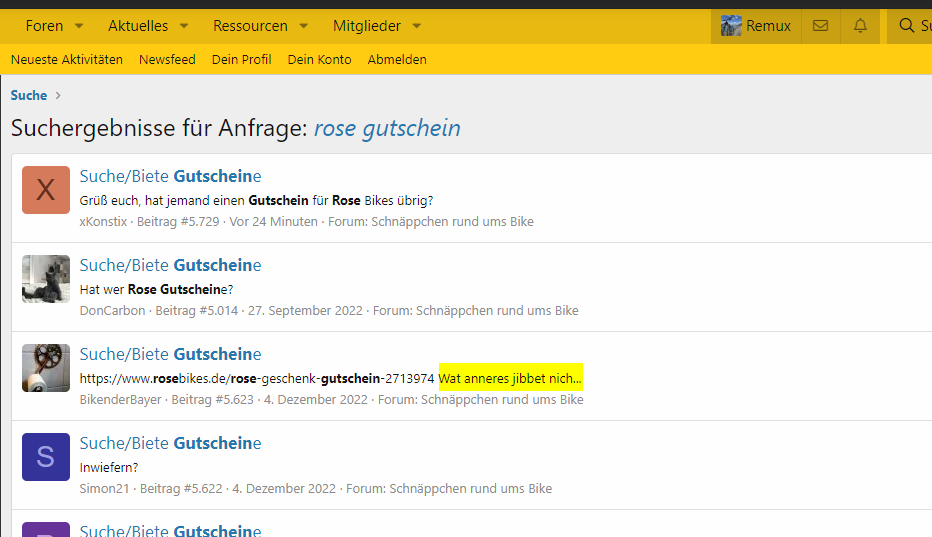This screenshot has width=932, height=537.
Task: Click 'Beitrag #5.622' text
Action: click(x=181, y=488)
